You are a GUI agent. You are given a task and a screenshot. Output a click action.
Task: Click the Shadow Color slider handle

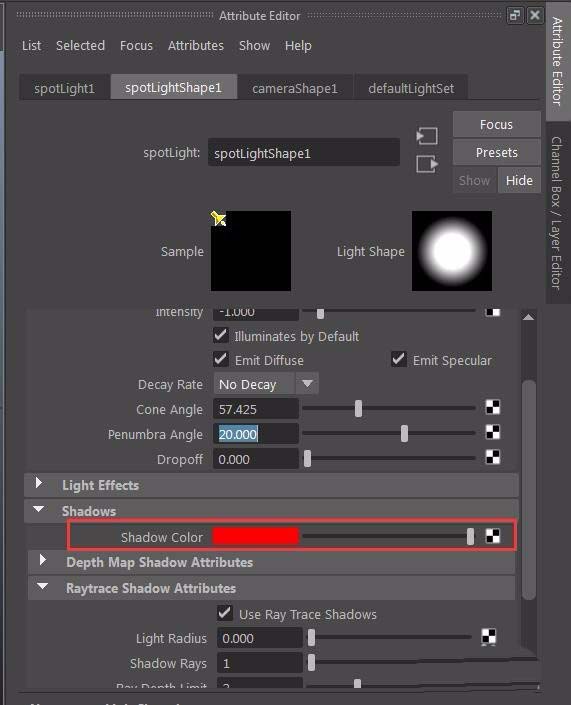[x=470, y=536]
